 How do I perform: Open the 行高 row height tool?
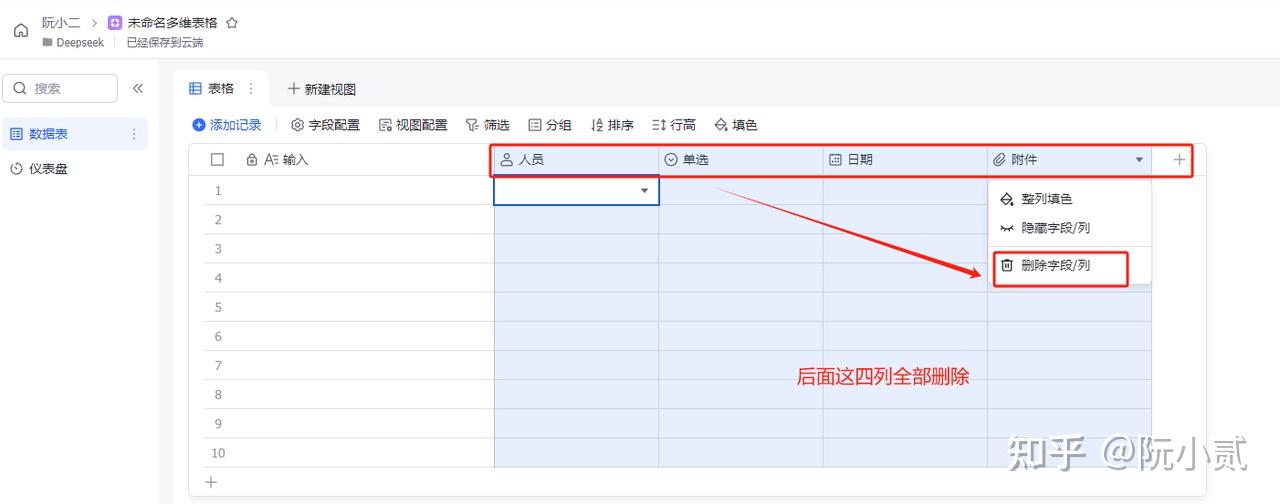pyautogui.click(x=674, y=125)
